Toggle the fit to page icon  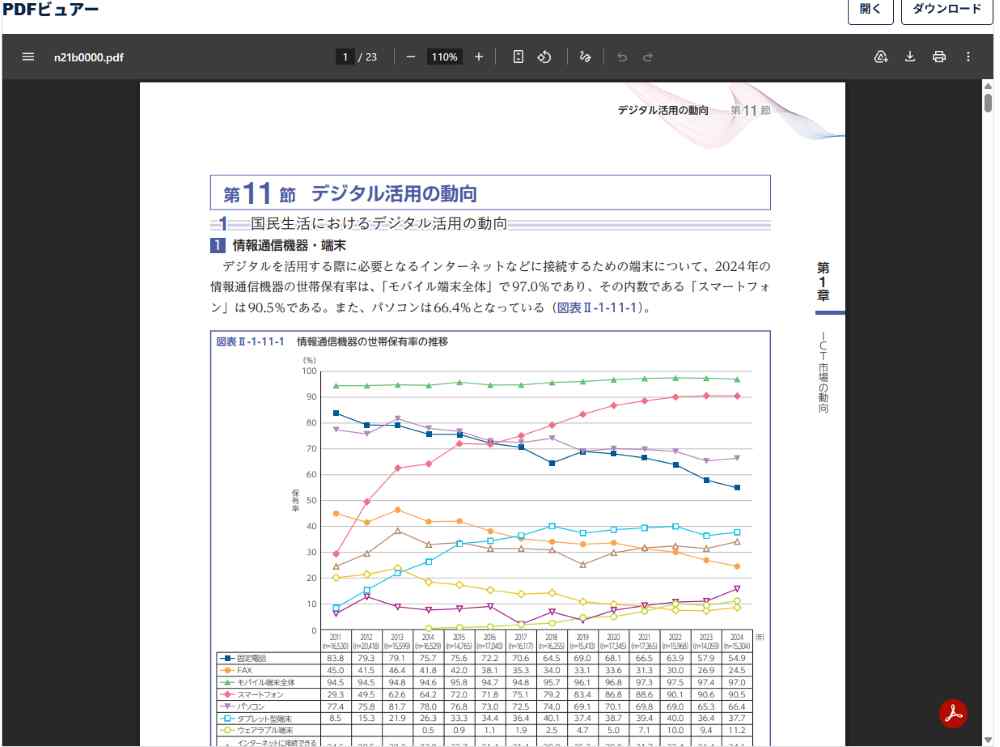(x=518, y=57)
